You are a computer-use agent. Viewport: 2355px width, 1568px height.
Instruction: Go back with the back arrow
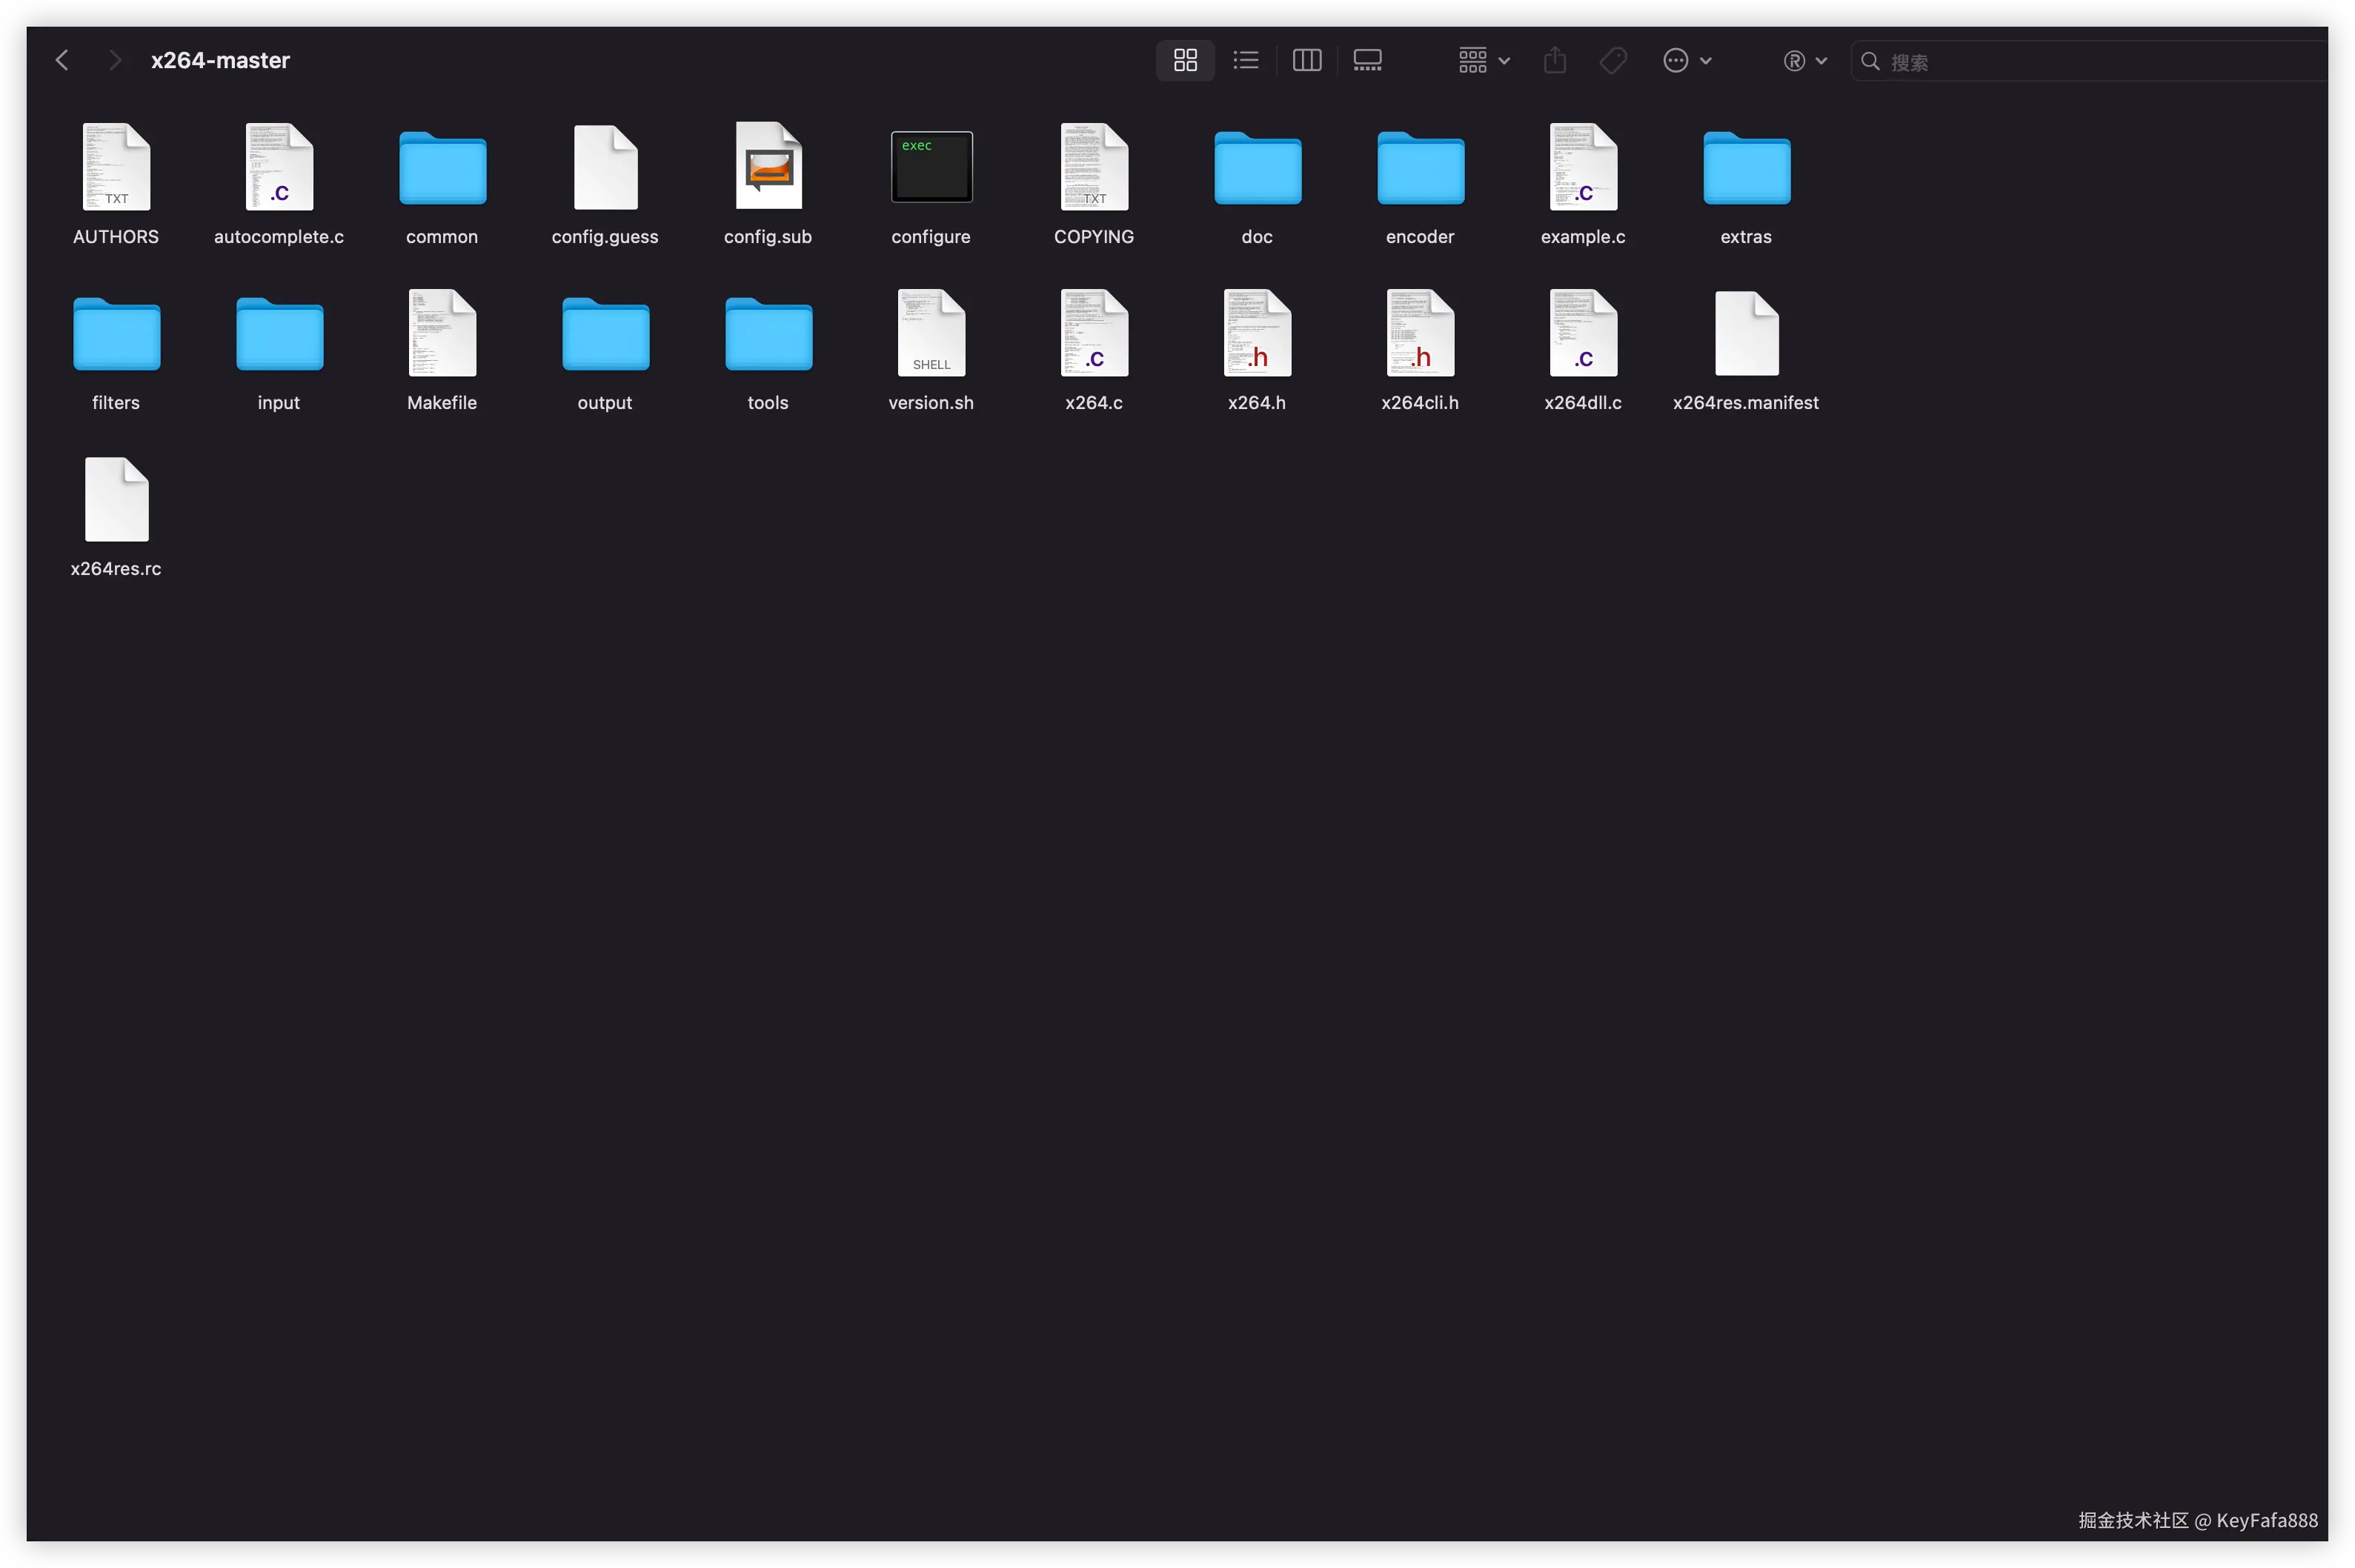pos(62,61)
